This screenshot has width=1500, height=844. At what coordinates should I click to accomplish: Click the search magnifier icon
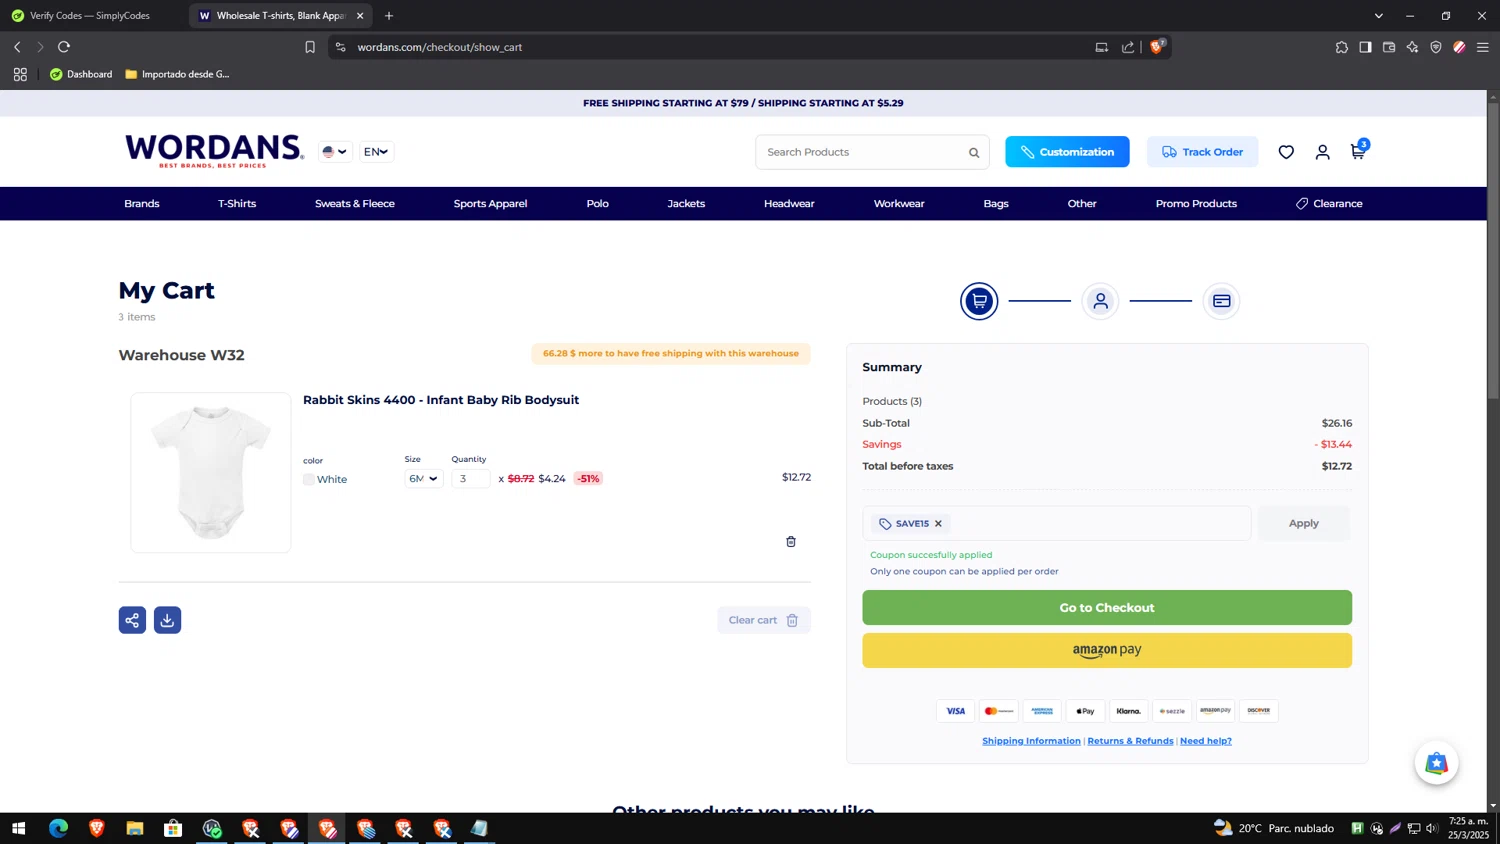[x=974, y=153]
